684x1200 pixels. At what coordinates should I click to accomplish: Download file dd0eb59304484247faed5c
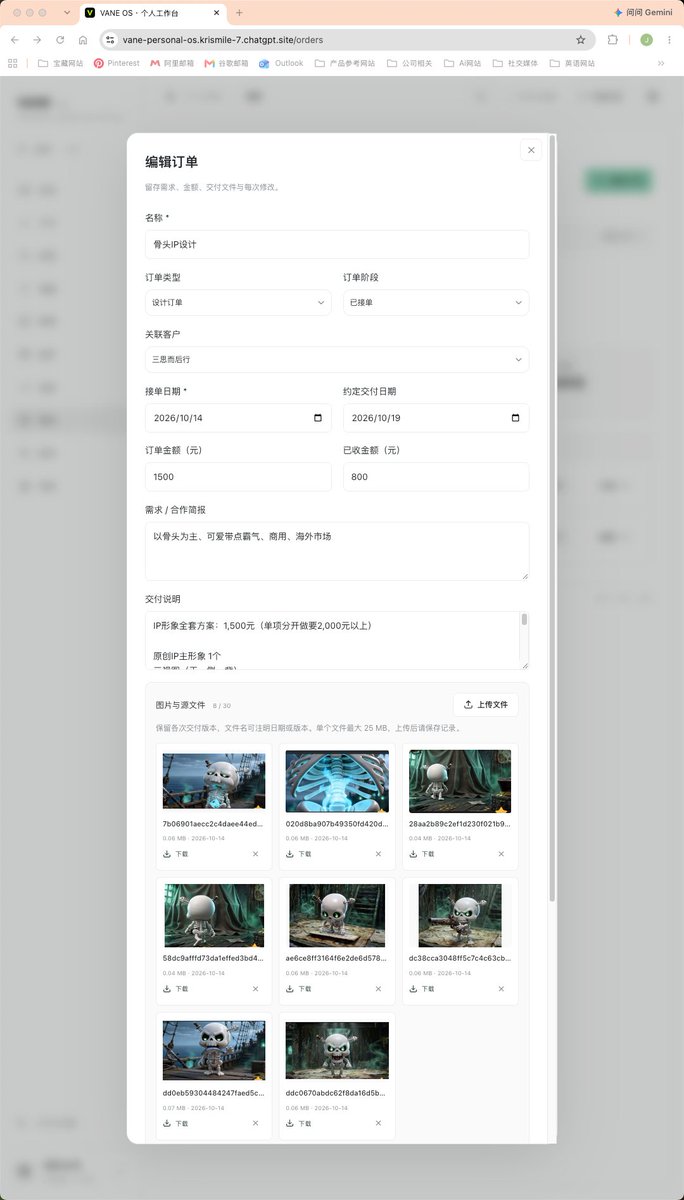tap(176, 1123)
